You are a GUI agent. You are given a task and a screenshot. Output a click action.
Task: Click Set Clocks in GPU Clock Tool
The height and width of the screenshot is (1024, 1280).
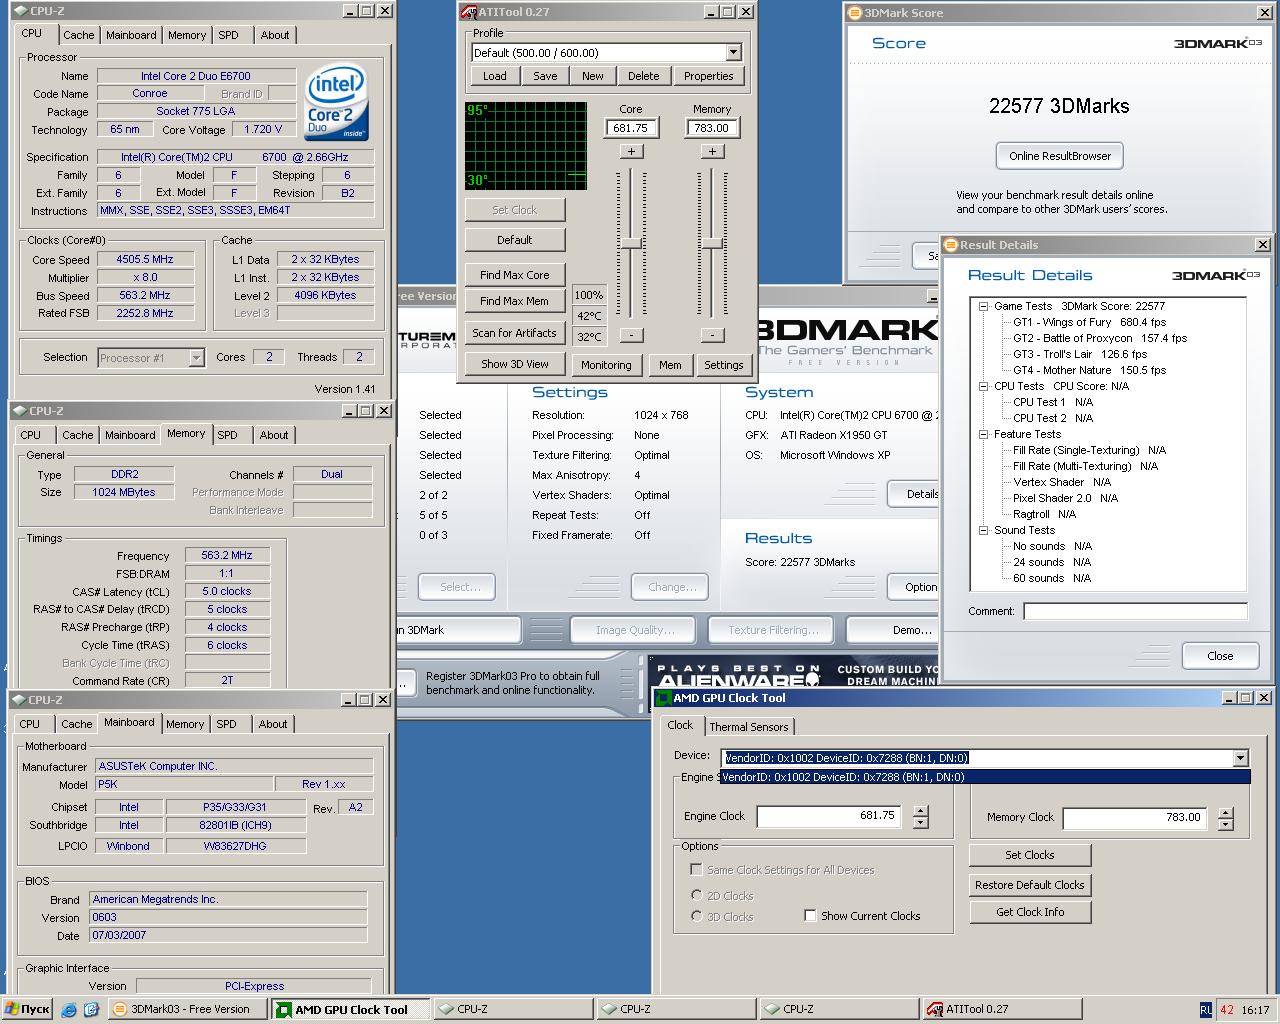coord(1030,855)
